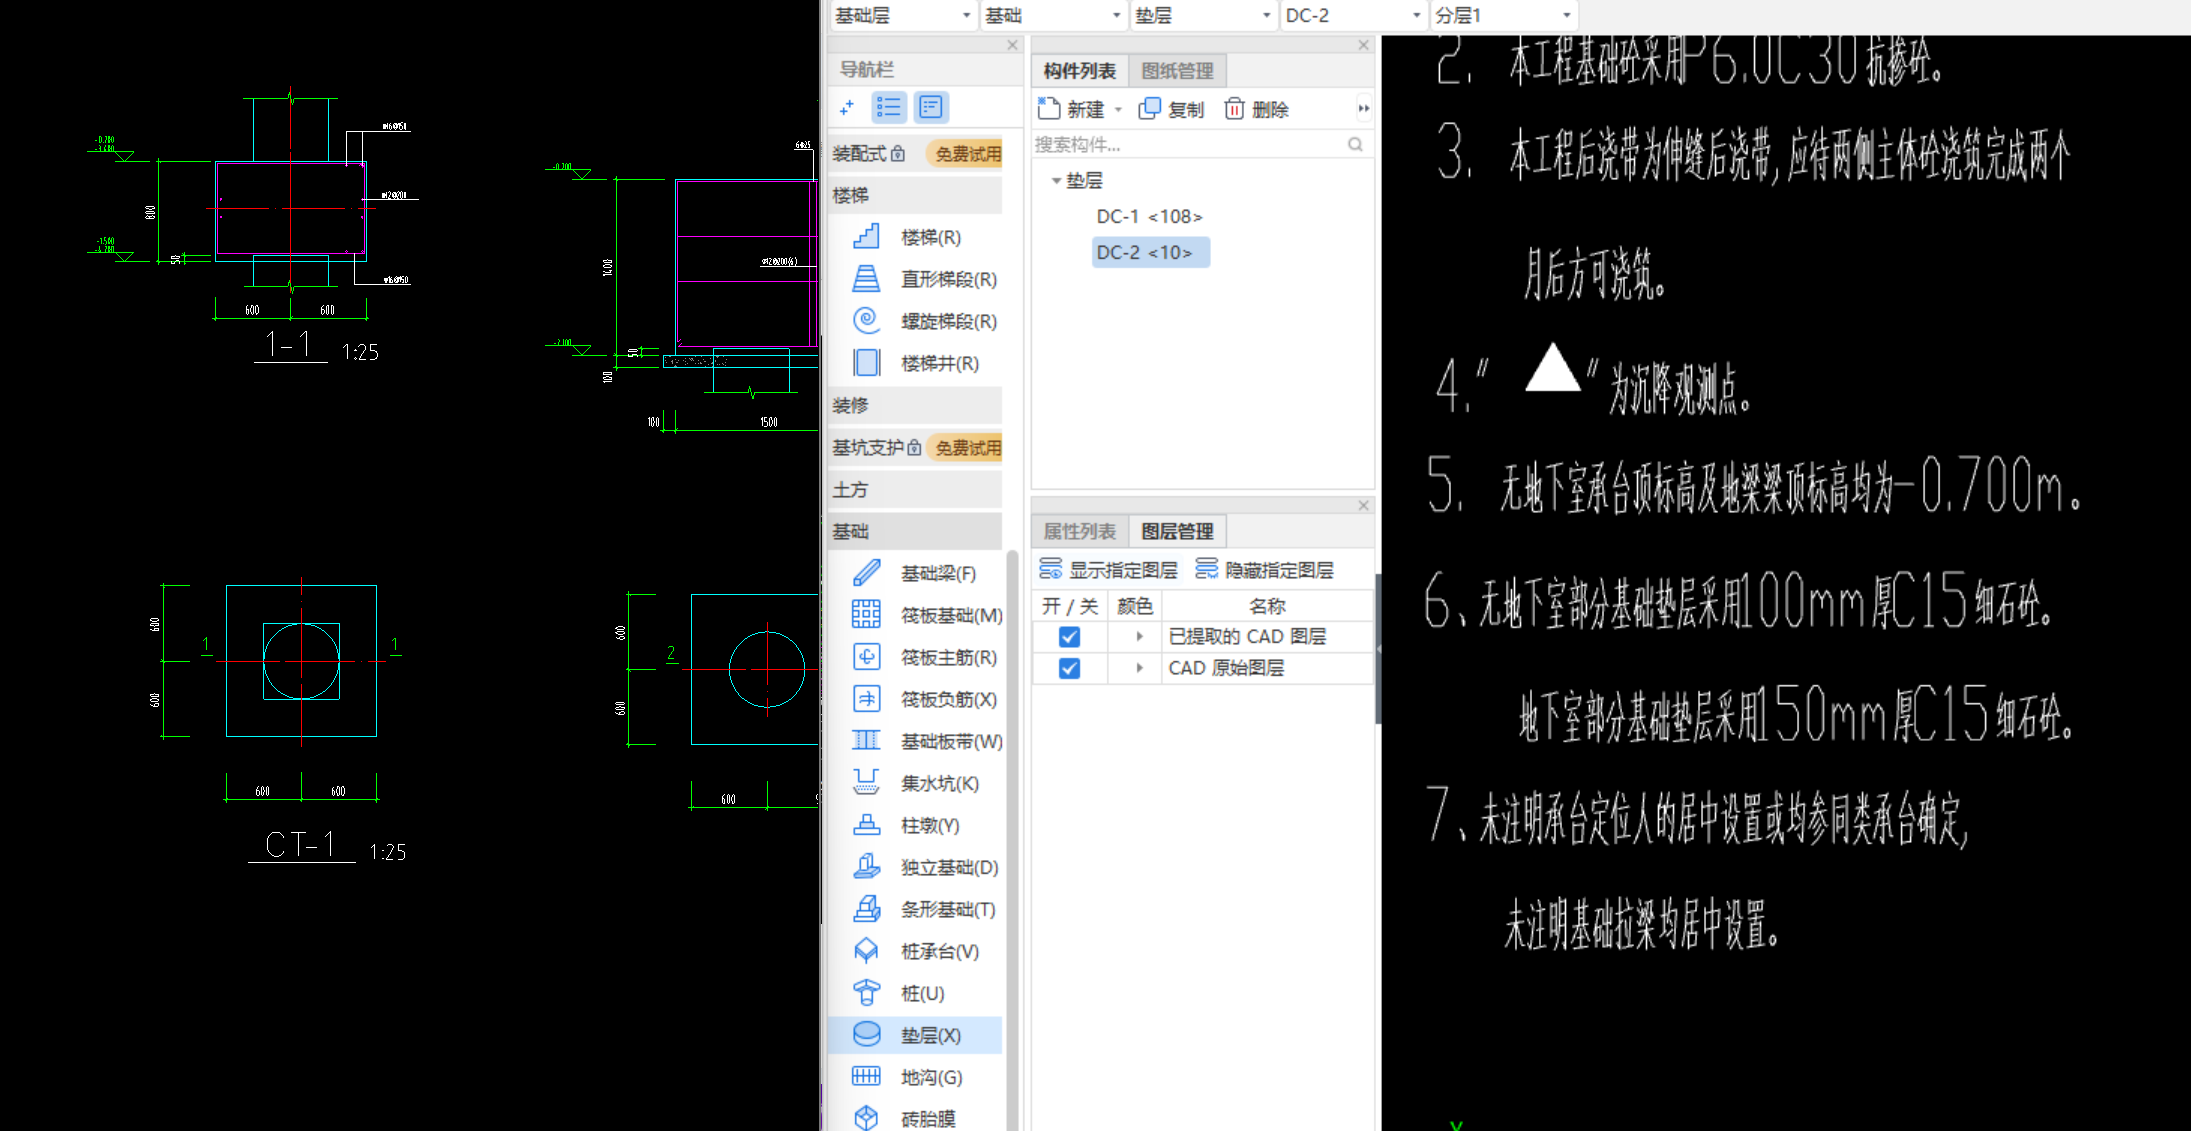
Task: Click the 删除 delete button
Action: pos(1257,109)
